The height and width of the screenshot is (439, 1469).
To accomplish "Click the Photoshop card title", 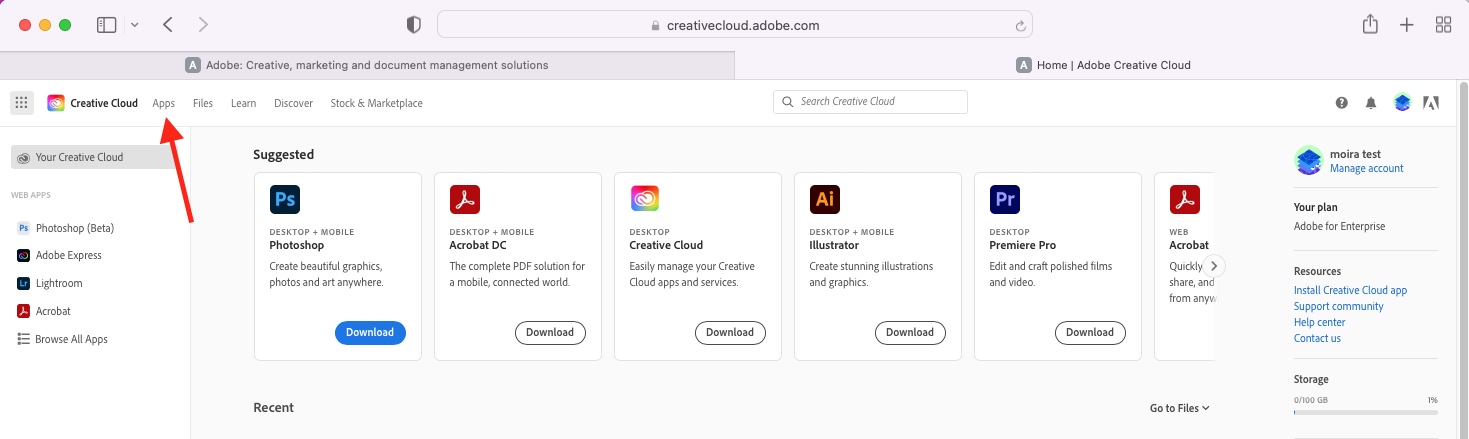I will coord(297,245).
